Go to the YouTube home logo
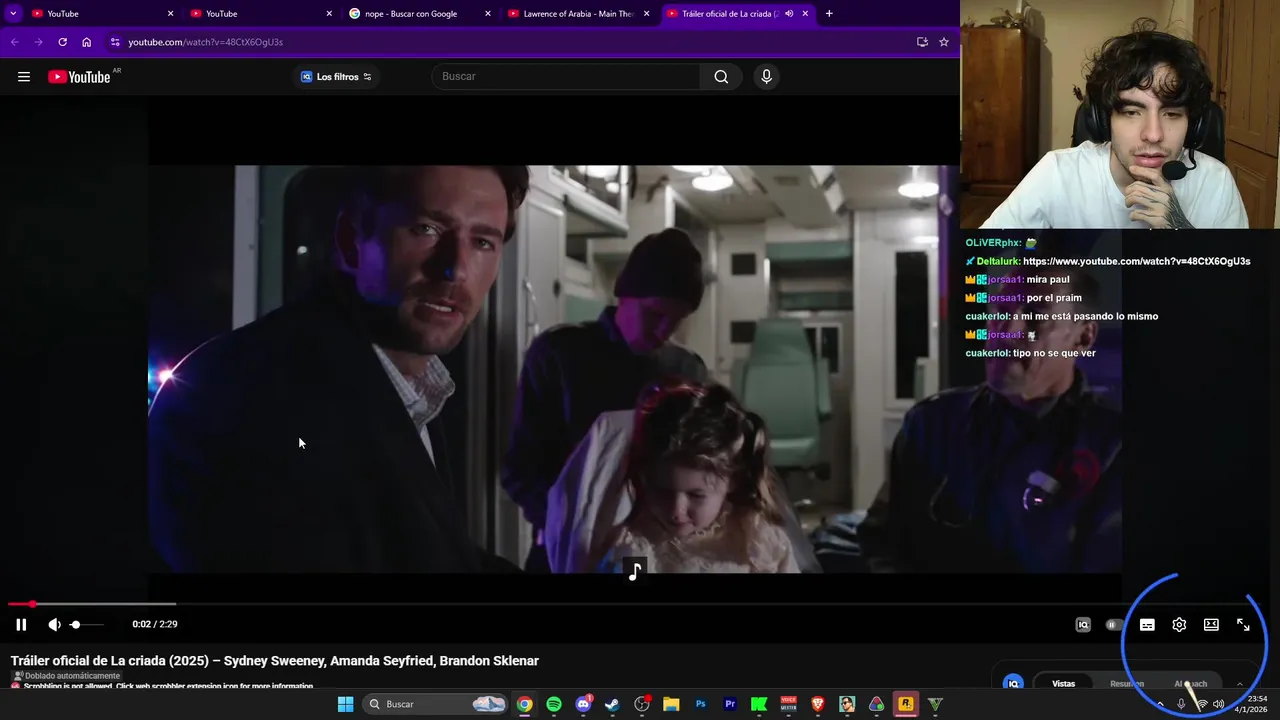Image resolution: width=1280 pixels, height=720 pixels. click(79, 77)
